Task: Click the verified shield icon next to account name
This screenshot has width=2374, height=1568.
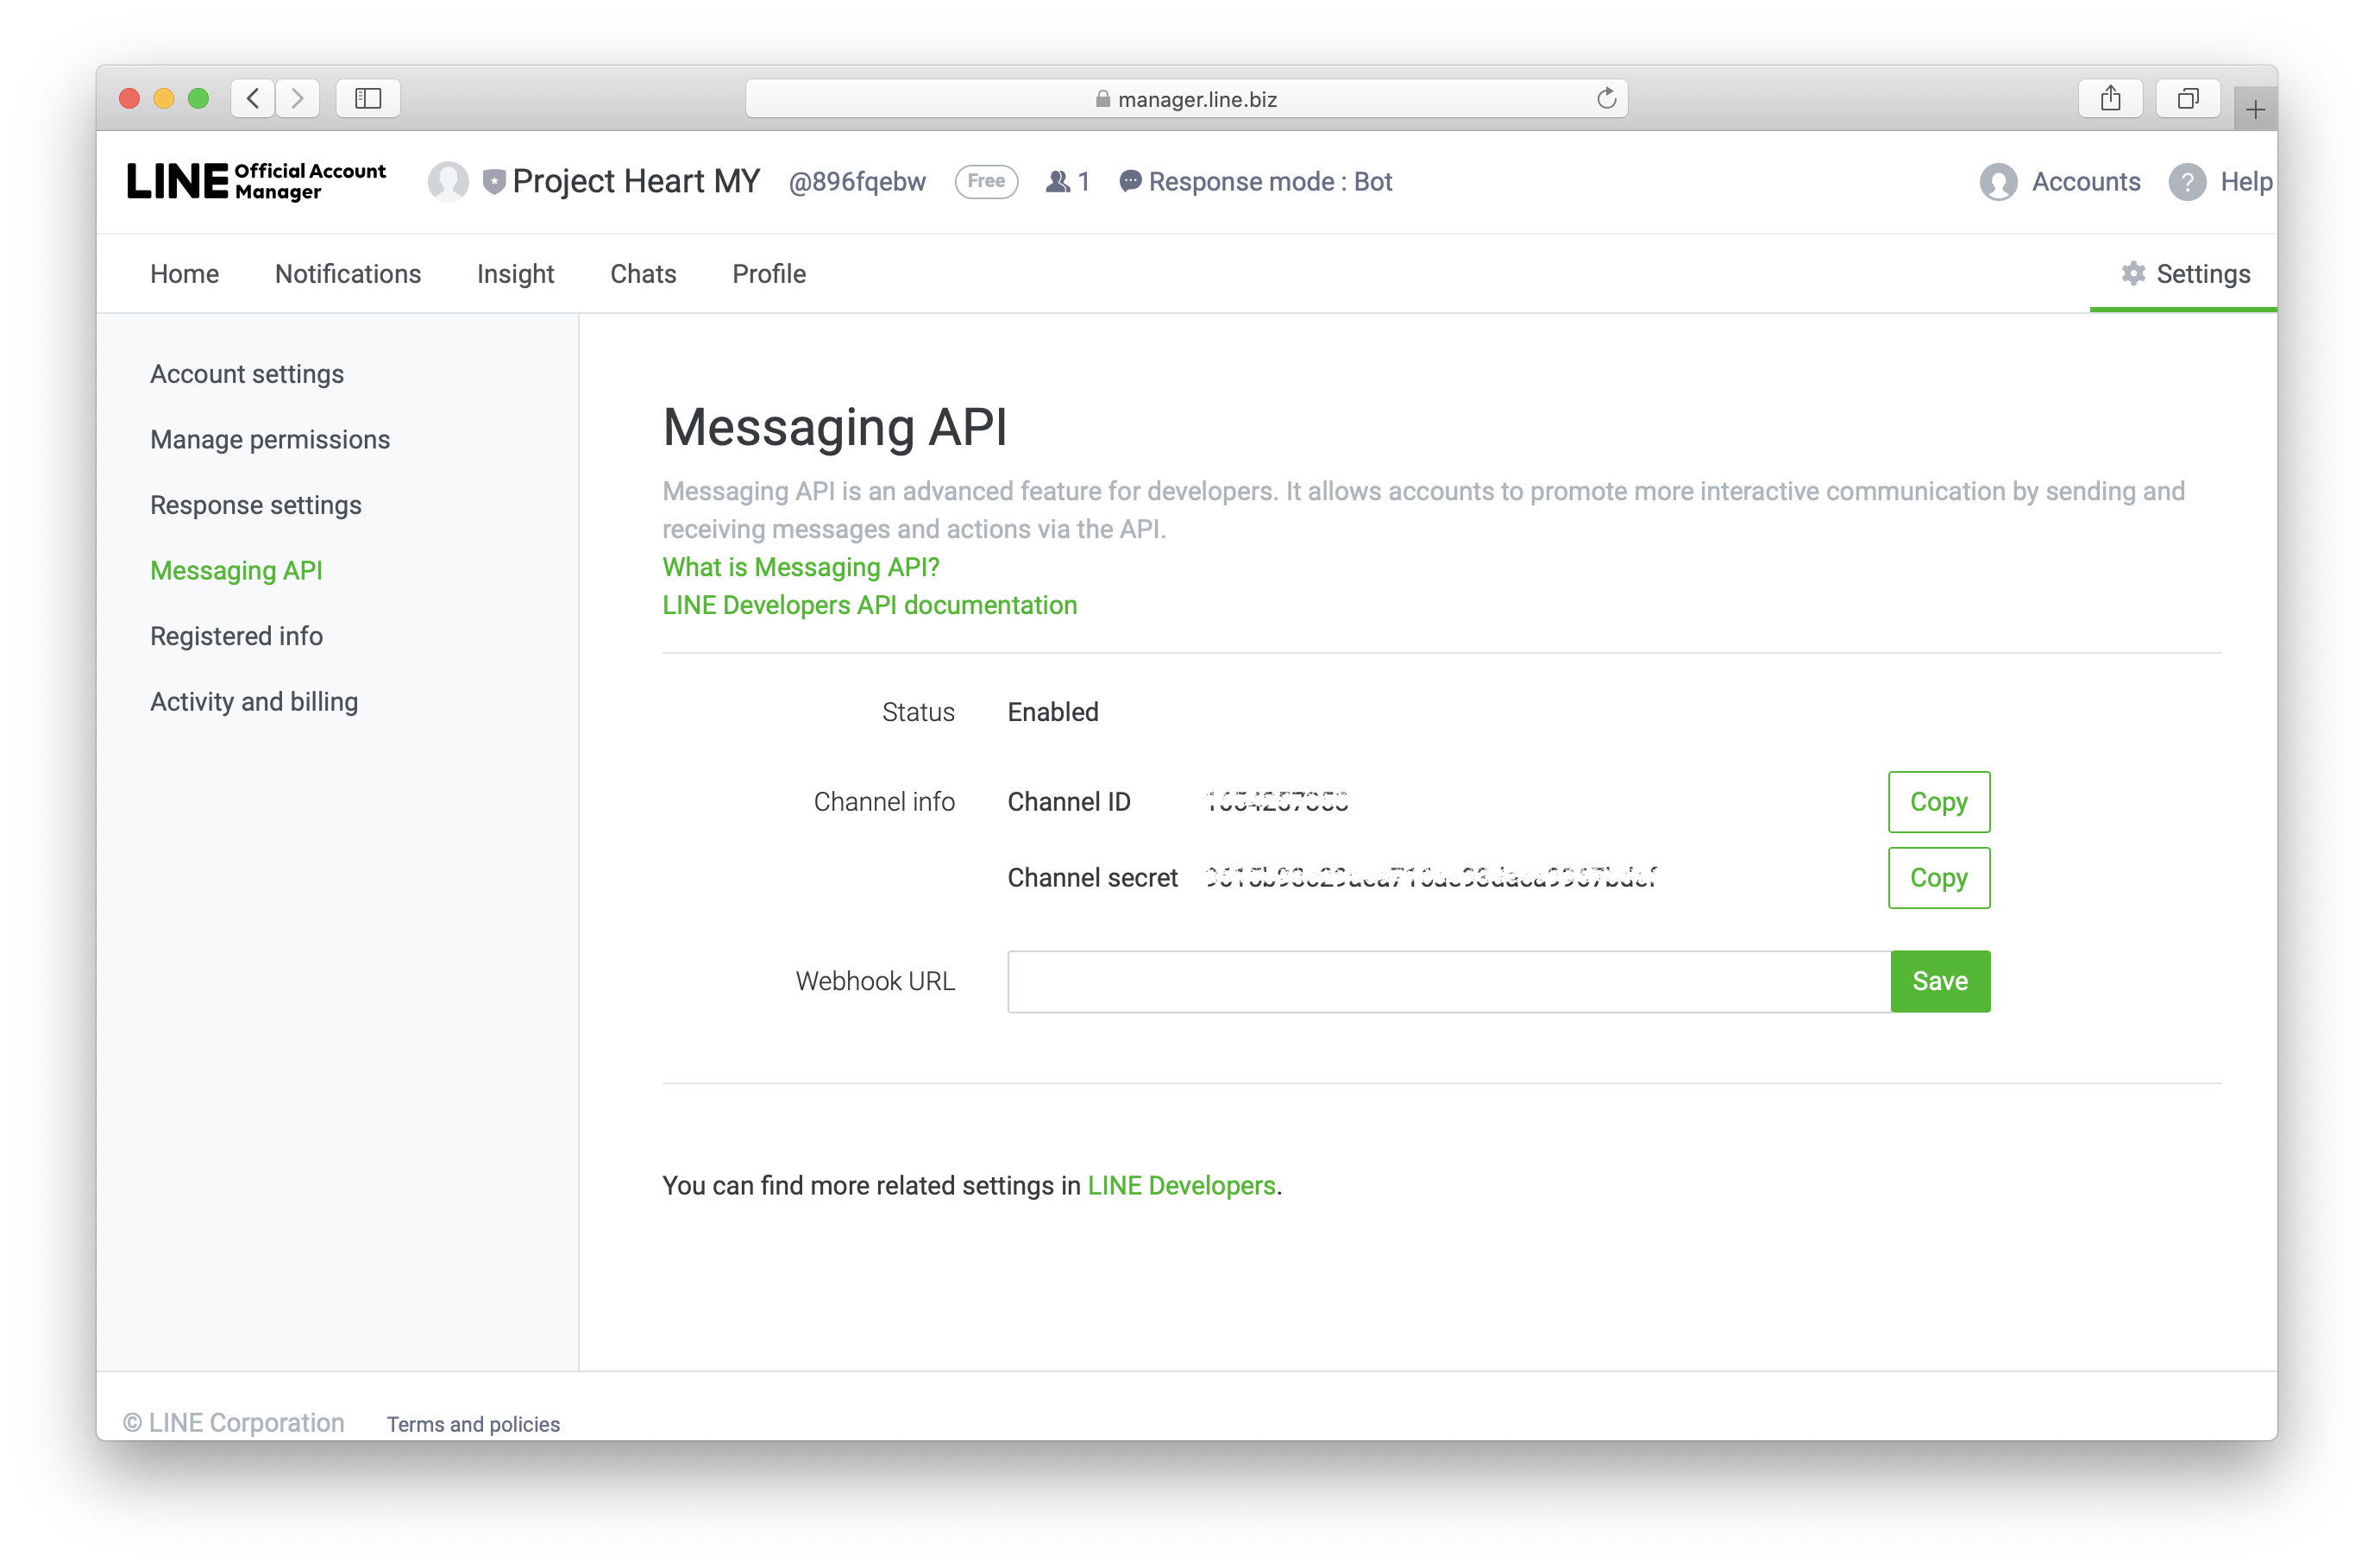Action: 499,180
